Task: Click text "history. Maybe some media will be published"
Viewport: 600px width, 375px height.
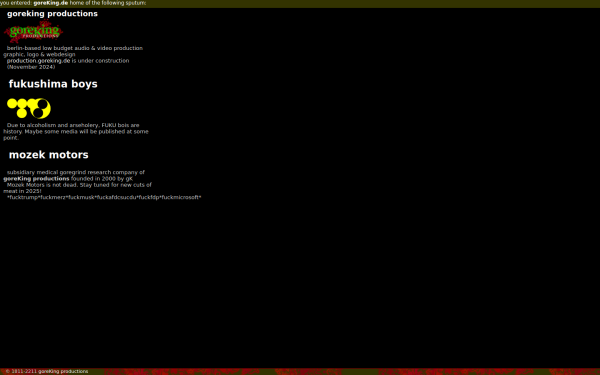Action: [x=63, y=132]
